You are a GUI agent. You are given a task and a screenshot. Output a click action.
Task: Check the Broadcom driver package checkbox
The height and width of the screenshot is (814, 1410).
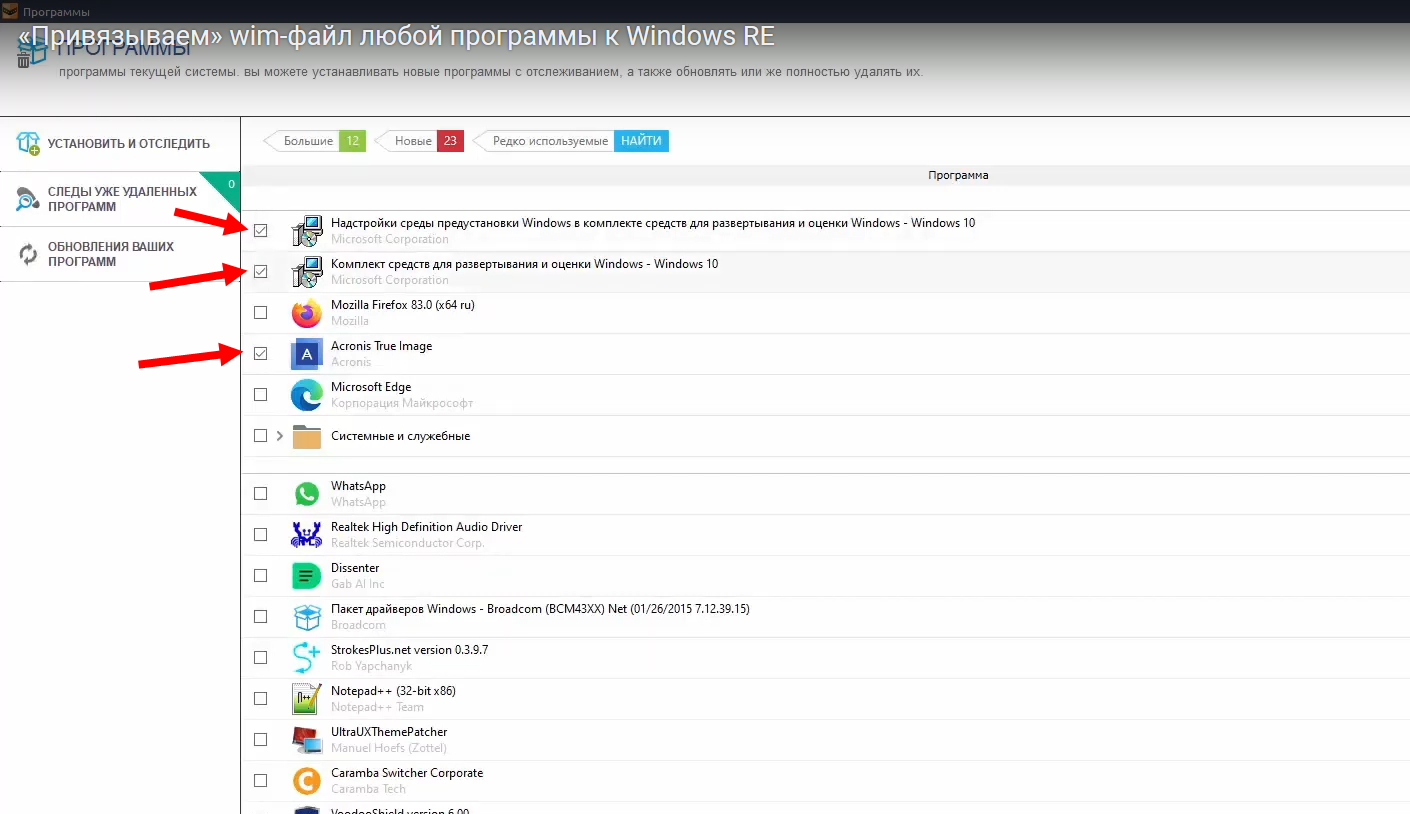point(261,617)
